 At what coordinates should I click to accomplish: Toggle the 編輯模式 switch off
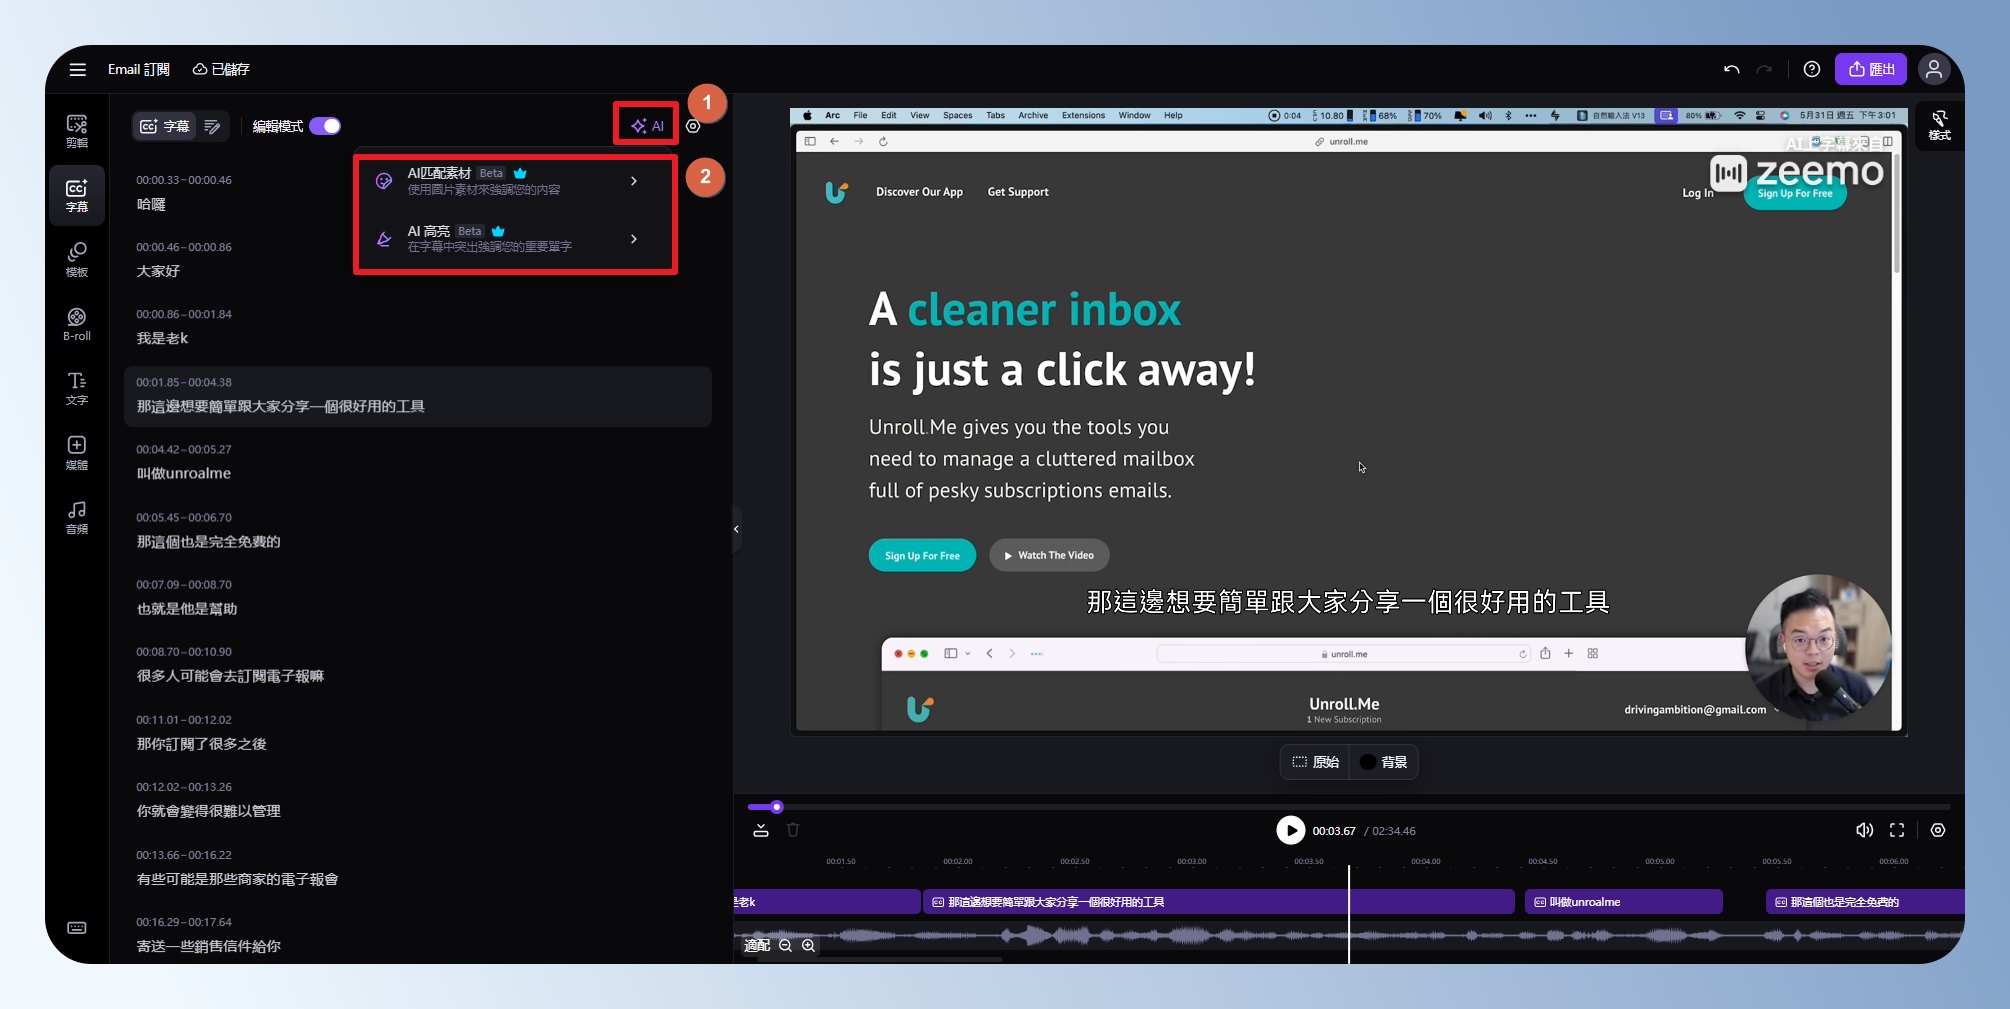[325, 126]
